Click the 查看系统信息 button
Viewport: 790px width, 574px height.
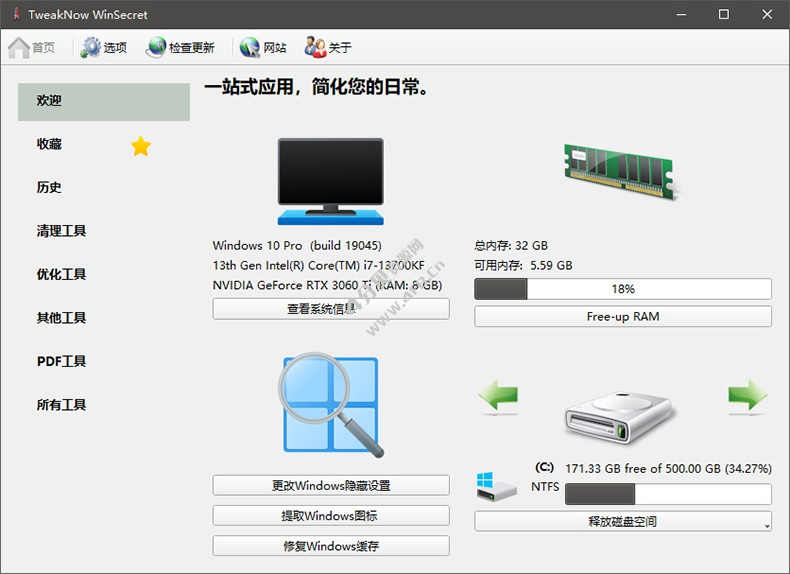(x=330, y=309)
